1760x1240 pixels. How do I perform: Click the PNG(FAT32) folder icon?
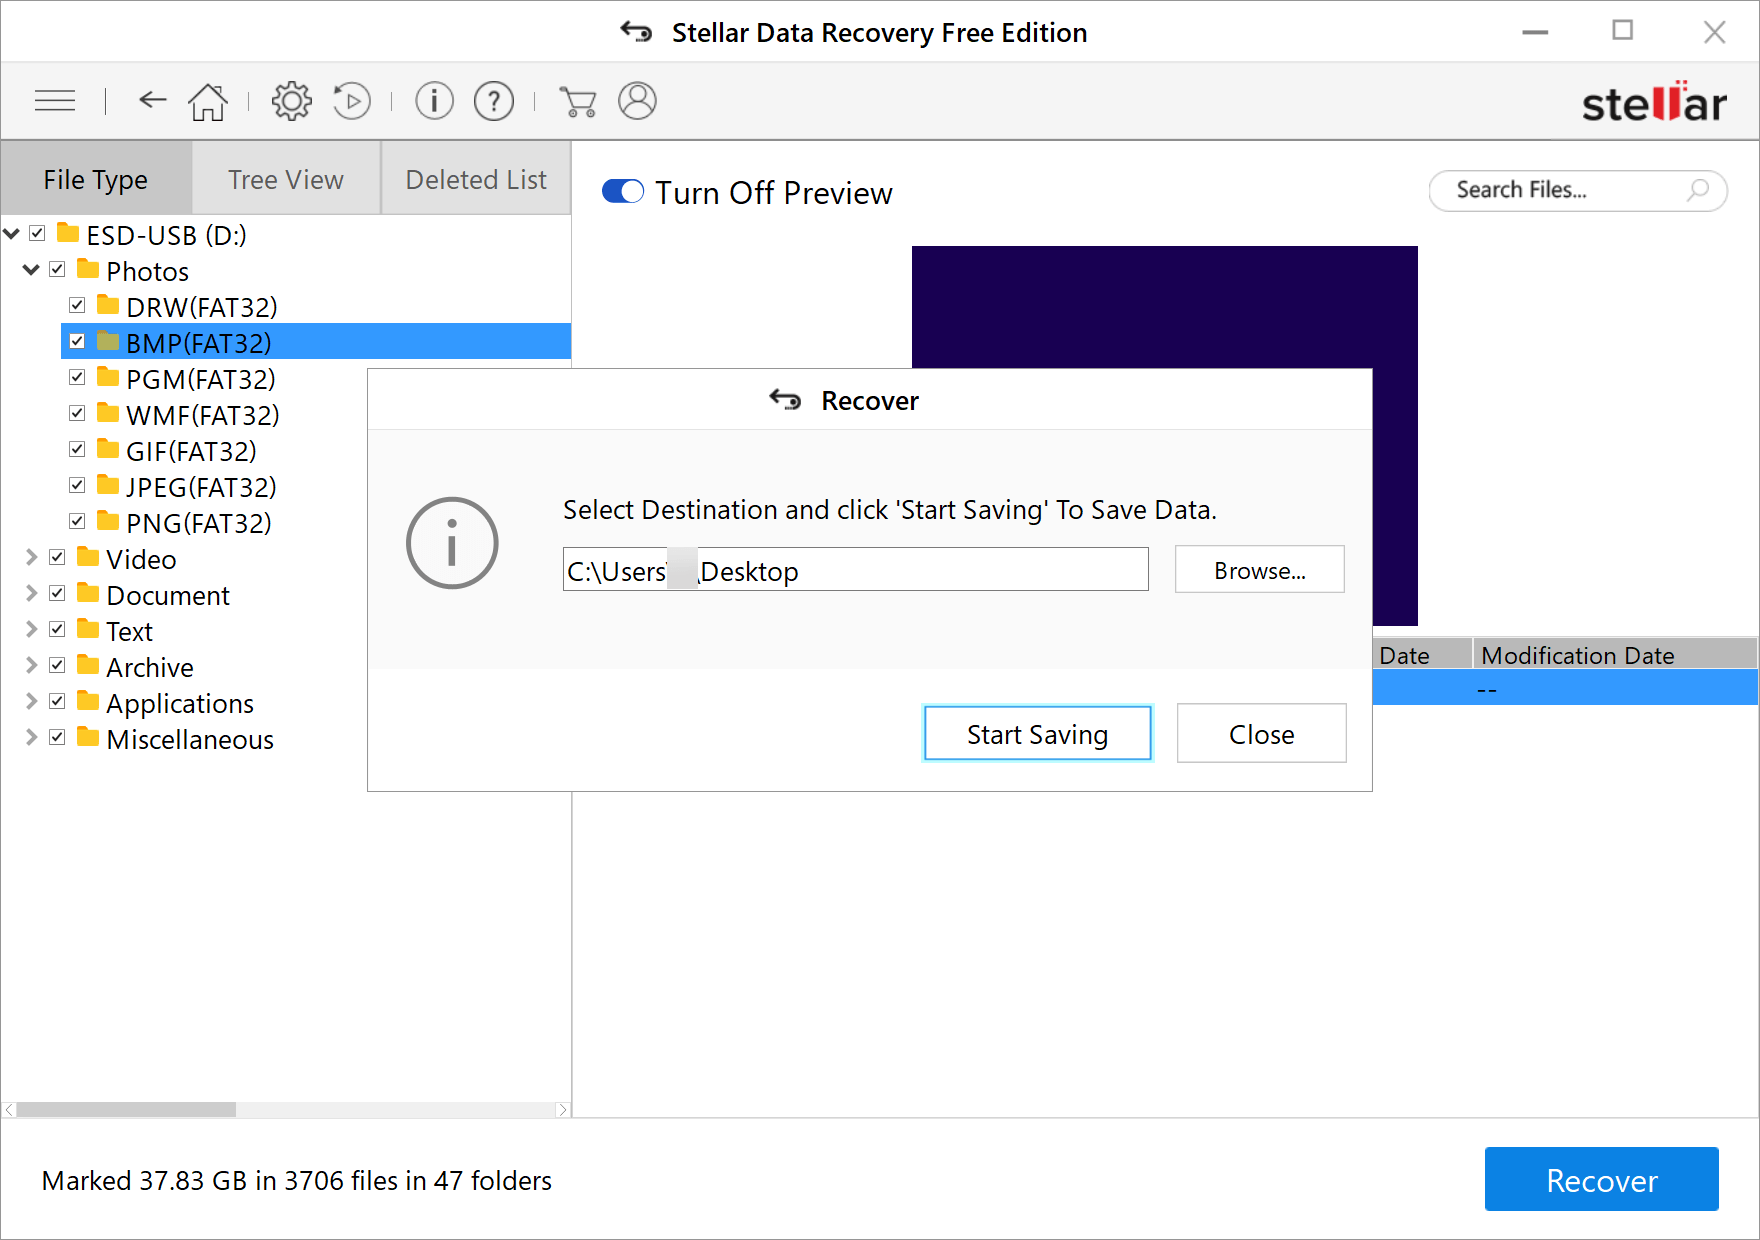[108, 521]
